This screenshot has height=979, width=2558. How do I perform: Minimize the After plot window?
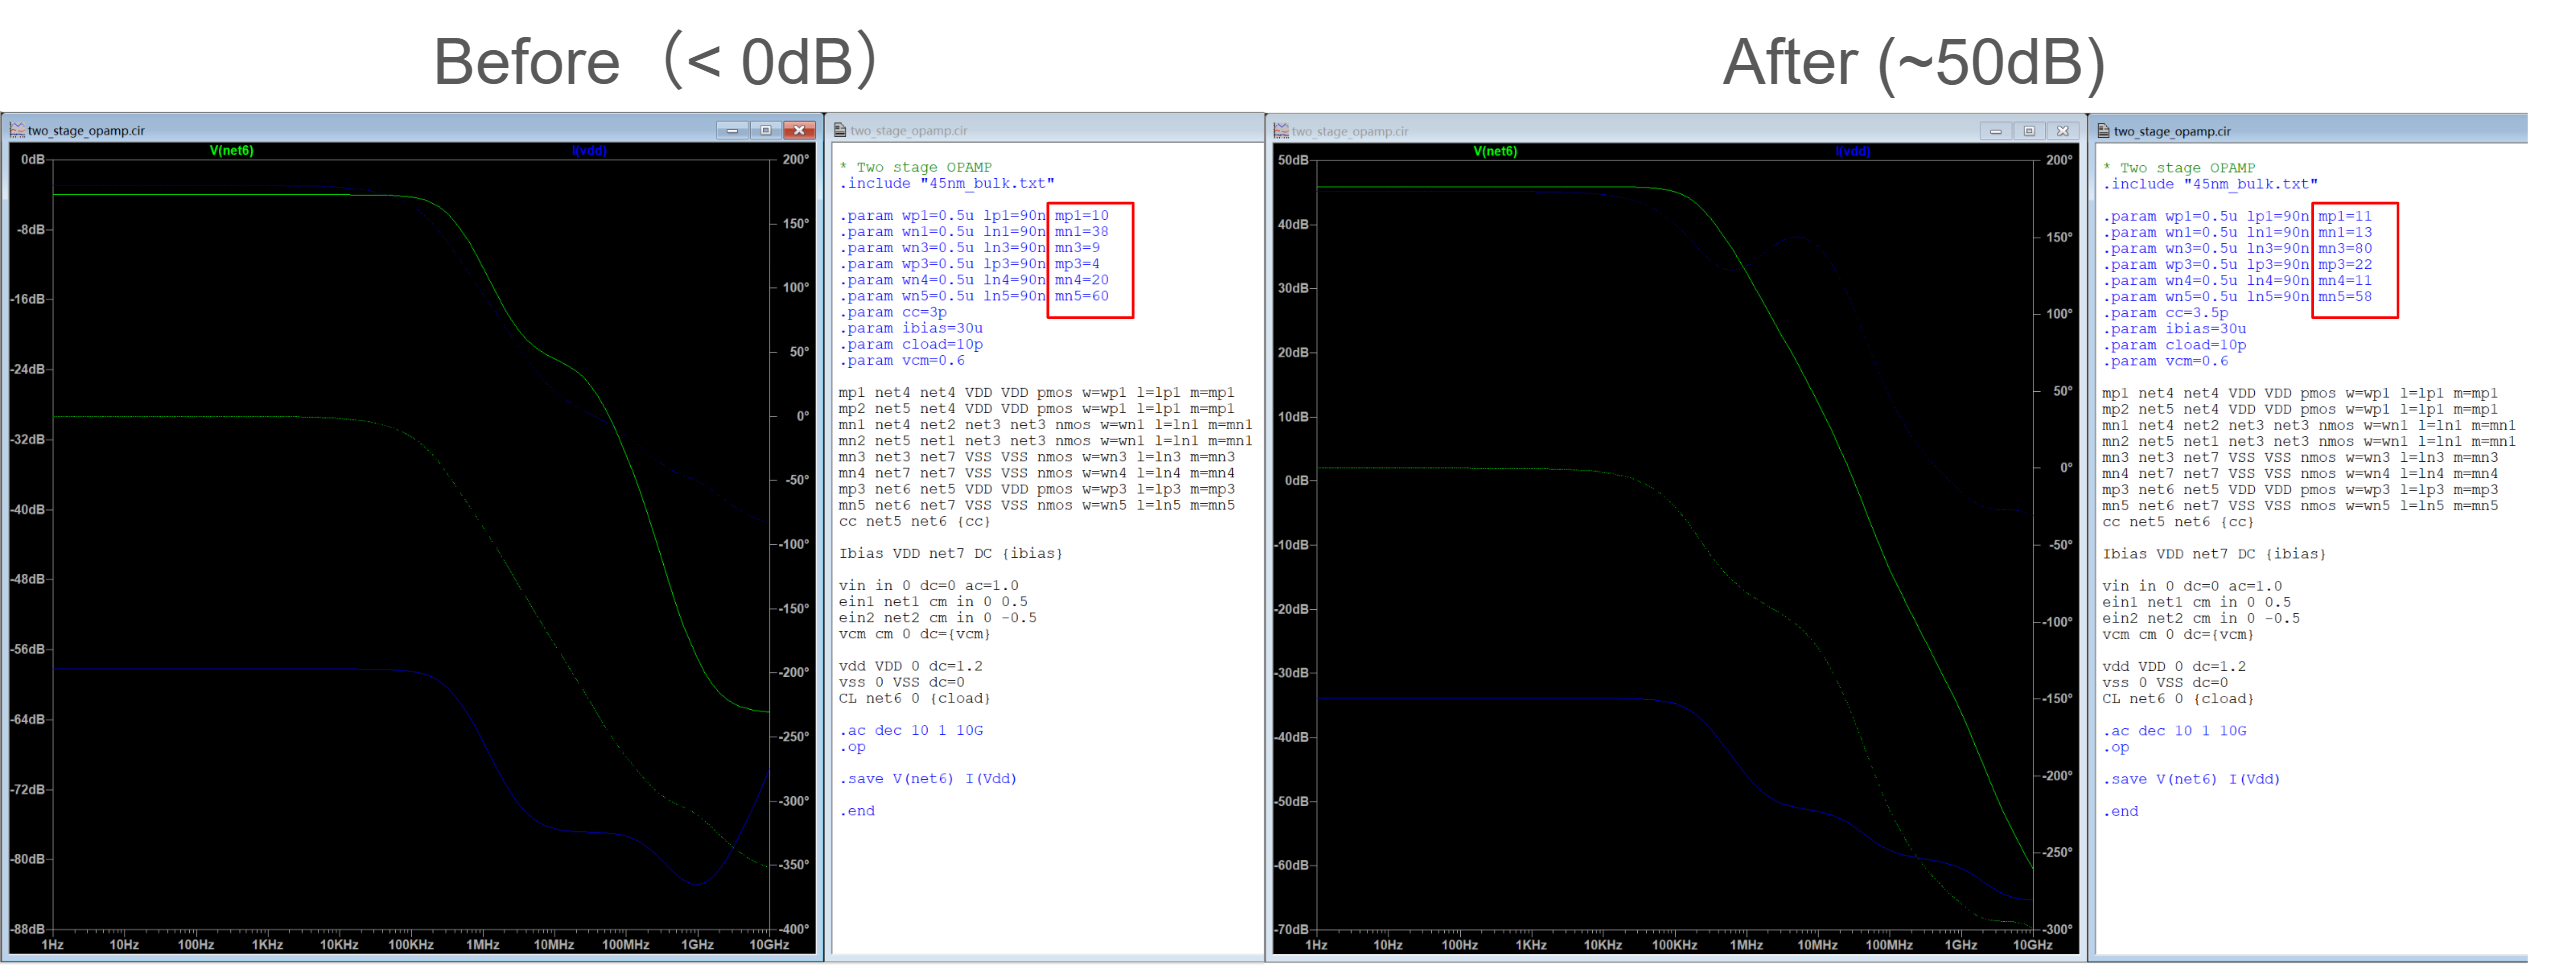tap(1995, 131)
